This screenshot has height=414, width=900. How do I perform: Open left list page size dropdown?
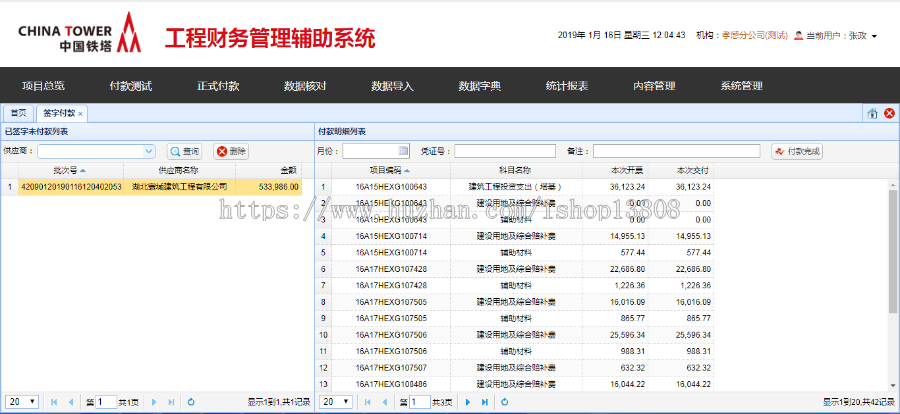tap(22, 402)
